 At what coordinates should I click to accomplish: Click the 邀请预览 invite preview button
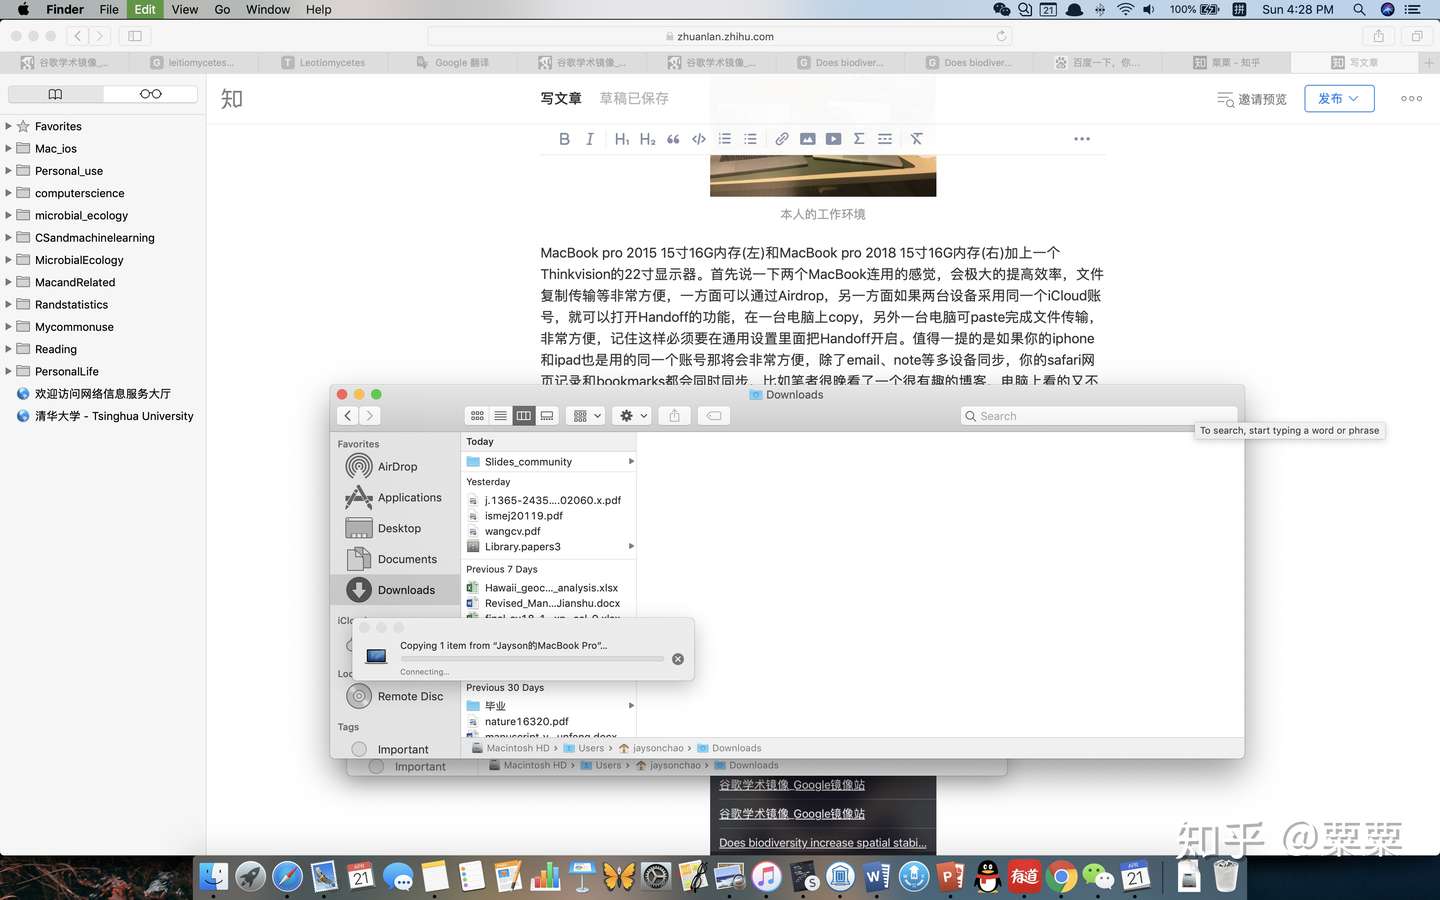coord(1252,99)
